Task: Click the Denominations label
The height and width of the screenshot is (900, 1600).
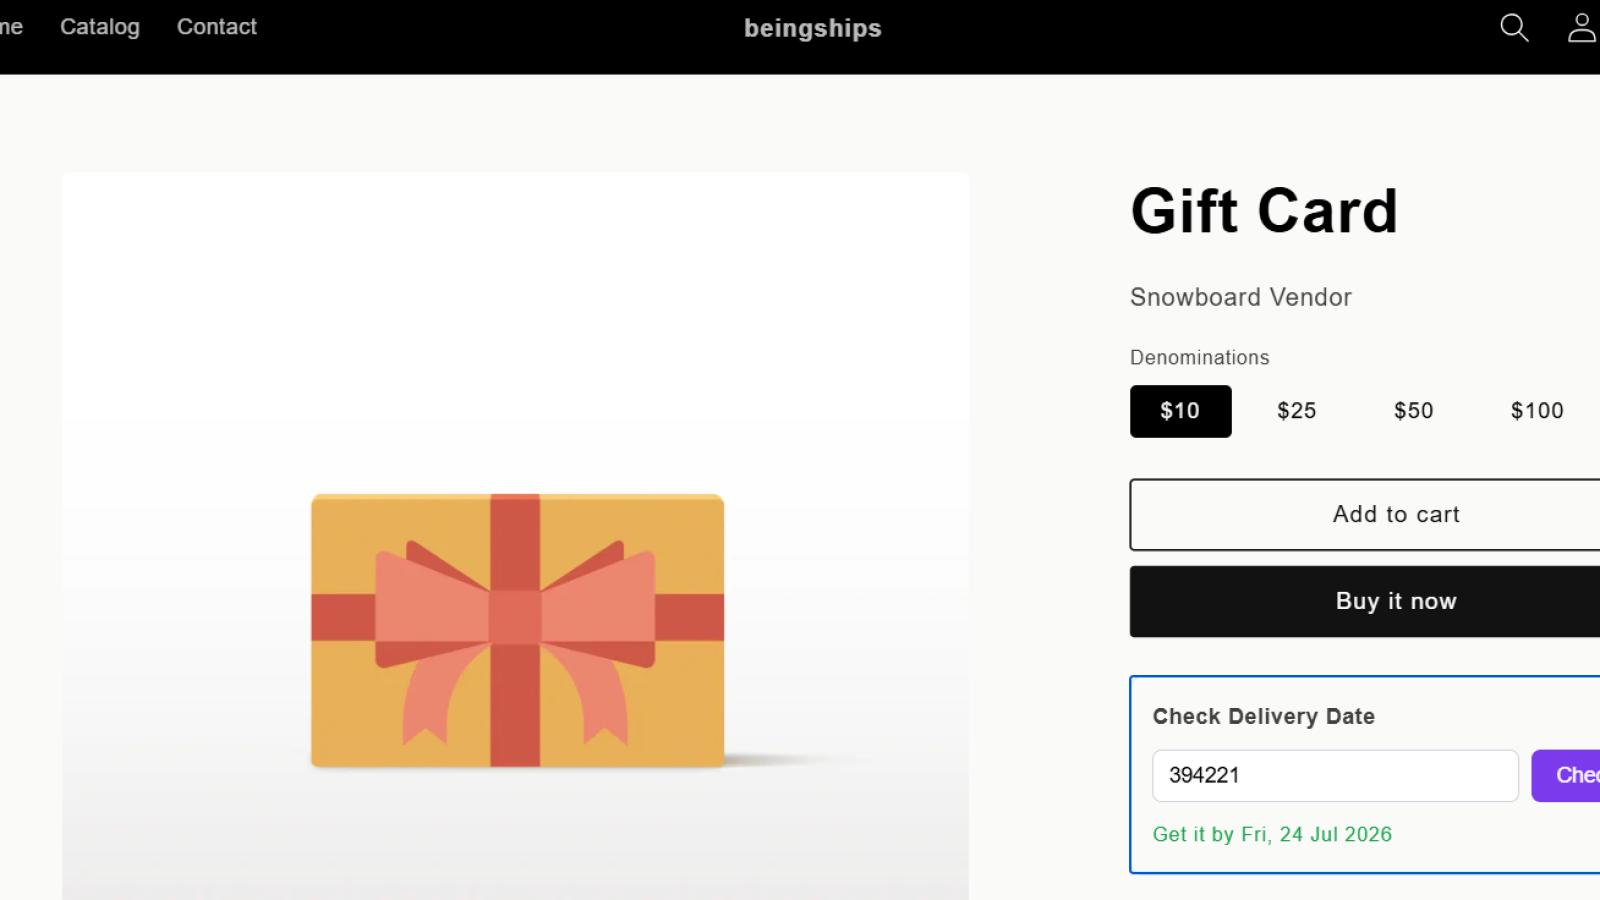Action: click(x=1199, y=357)
